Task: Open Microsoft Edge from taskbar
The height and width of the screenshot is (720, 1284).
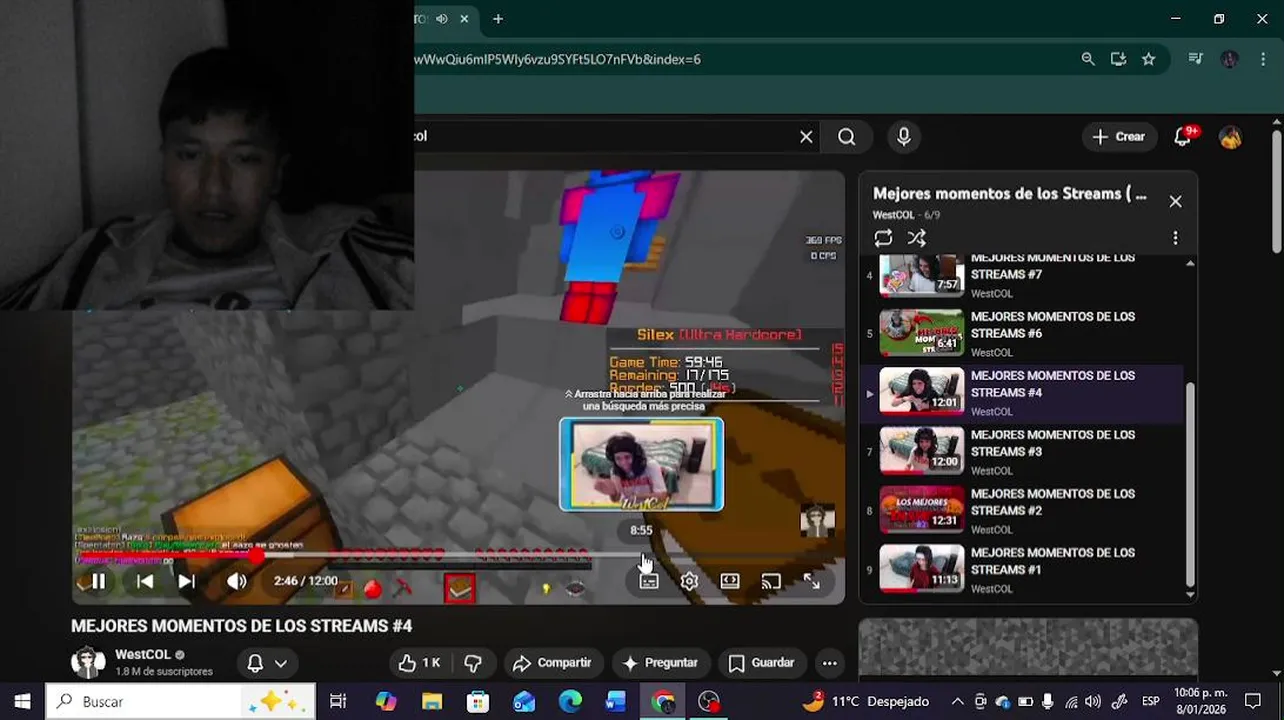Action: [570, 701]
